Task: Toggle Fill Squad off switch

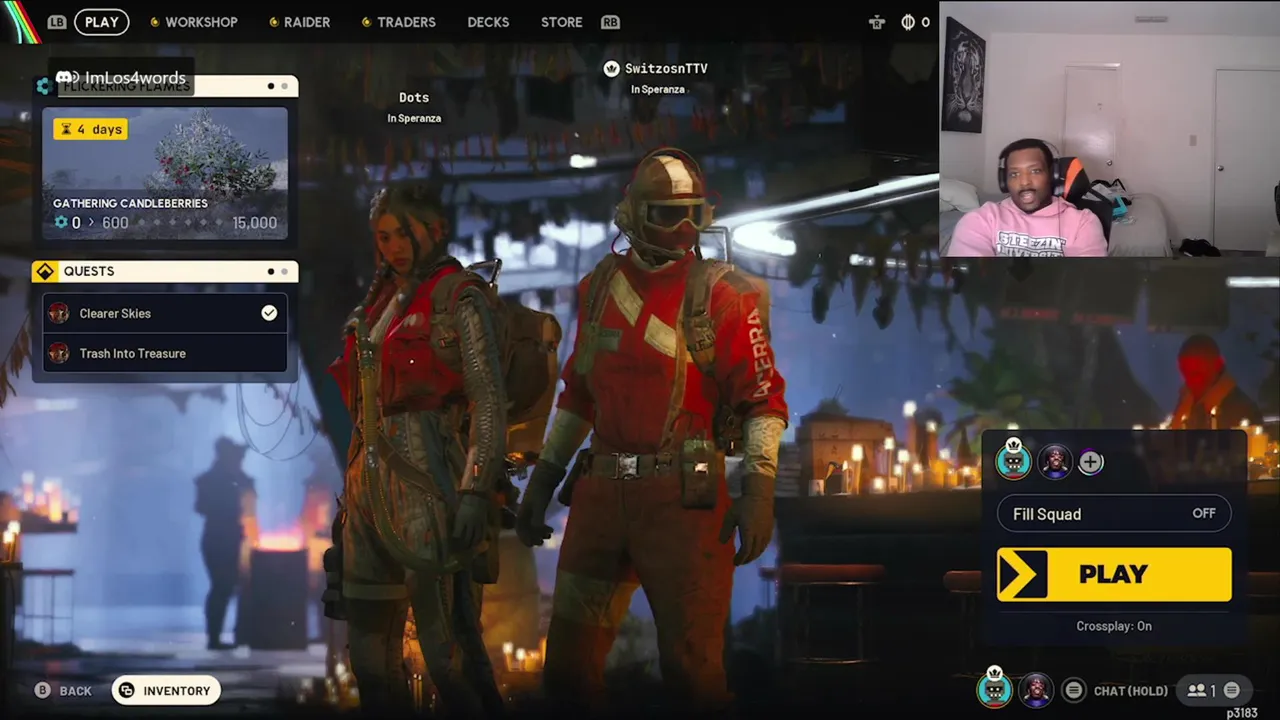Action: click(1114, 513)
